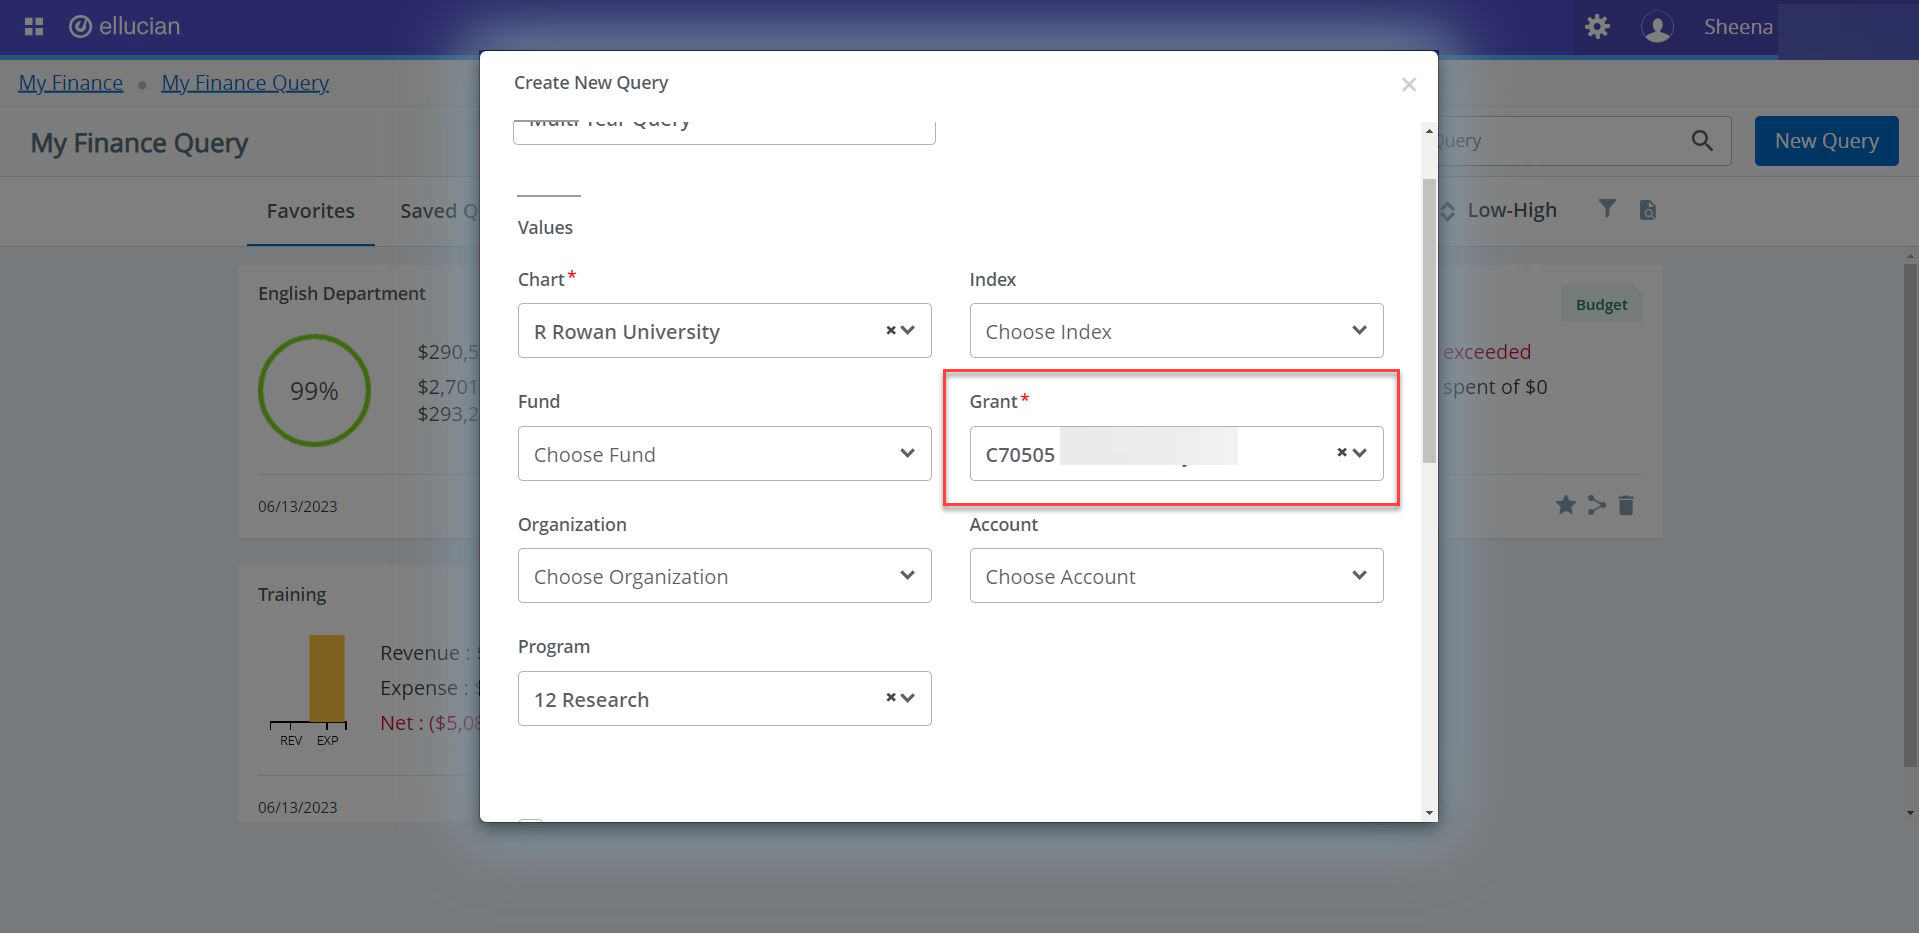This screenshot has width=1919, height=933.
Task: Open the Choose Account dropdown
Action: click(1176, 576)
